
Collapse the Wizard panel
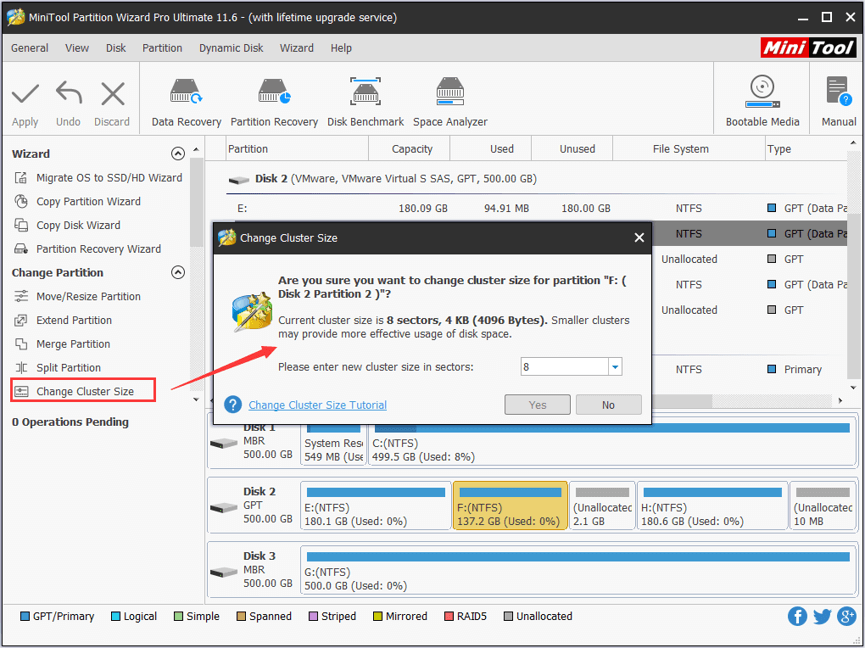[x=178, y=153]
